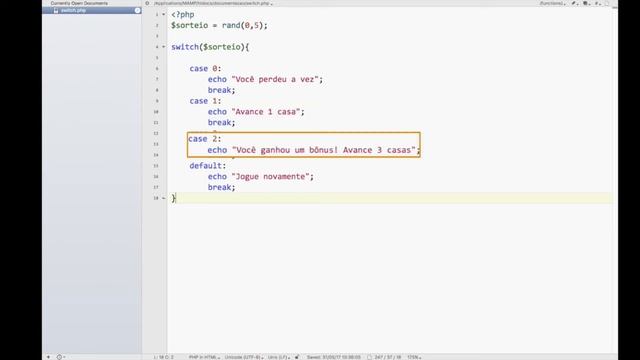Open the Unicode (UTF-8) encoding menu
Viewport: 640px width, 360px height.
(244, 357)
